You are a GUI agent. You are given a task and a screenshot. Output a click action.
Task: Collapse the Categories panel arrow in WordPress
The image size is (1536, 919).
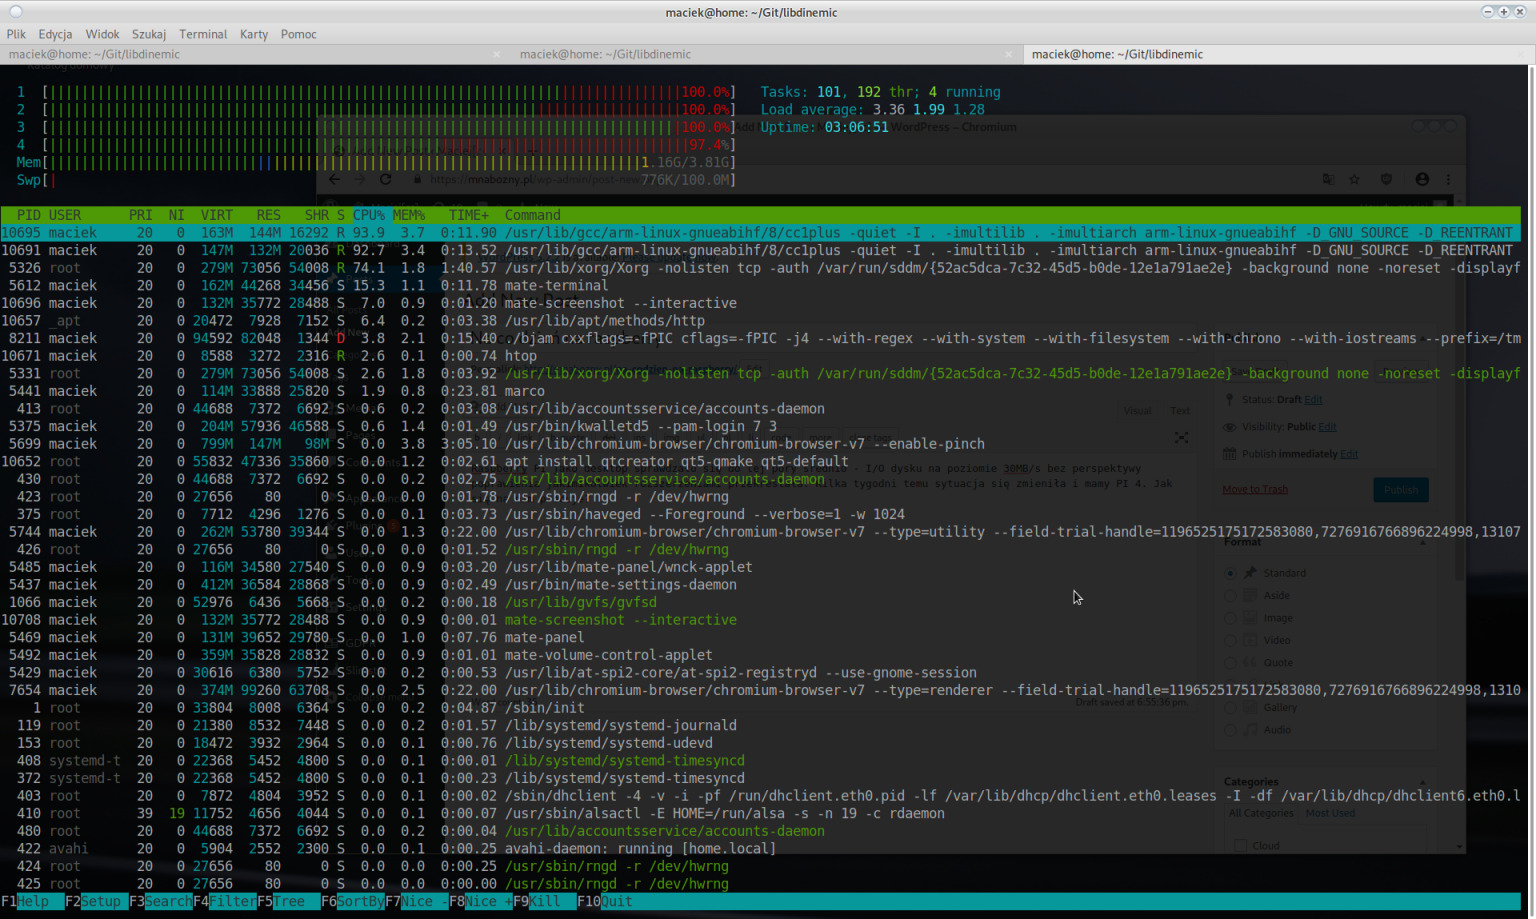(1422, 782)
